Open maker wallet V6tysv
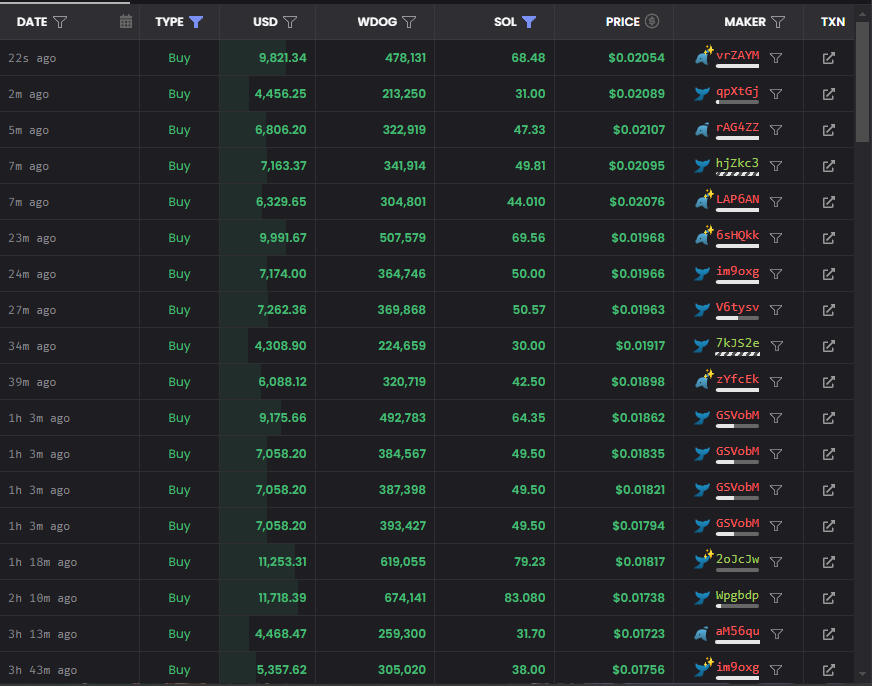This screenshot has height=686, width=872. [x=737, y=307]
